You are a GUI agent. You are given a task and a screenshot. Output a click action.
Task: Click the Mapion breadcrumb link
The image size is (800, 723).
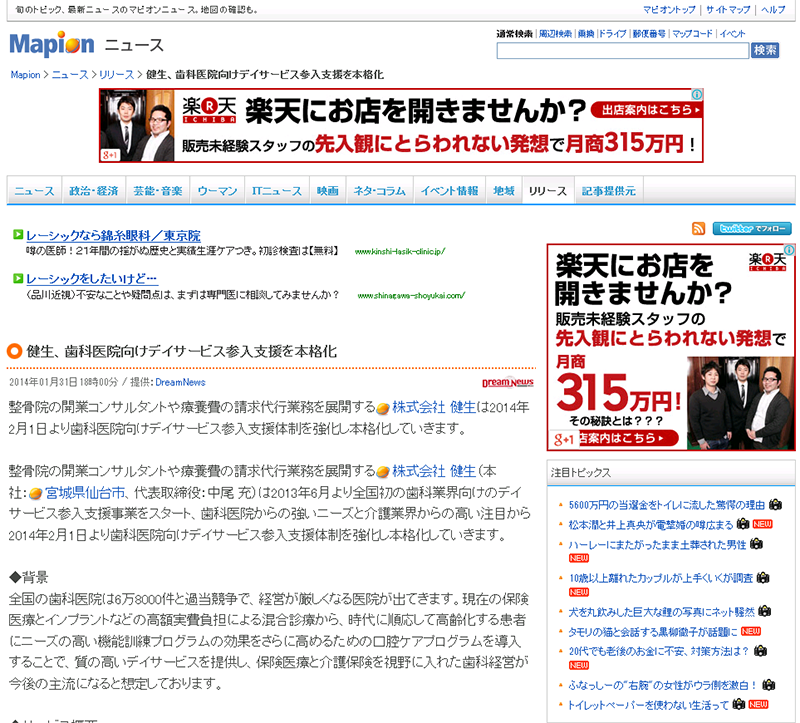point(26,75)
